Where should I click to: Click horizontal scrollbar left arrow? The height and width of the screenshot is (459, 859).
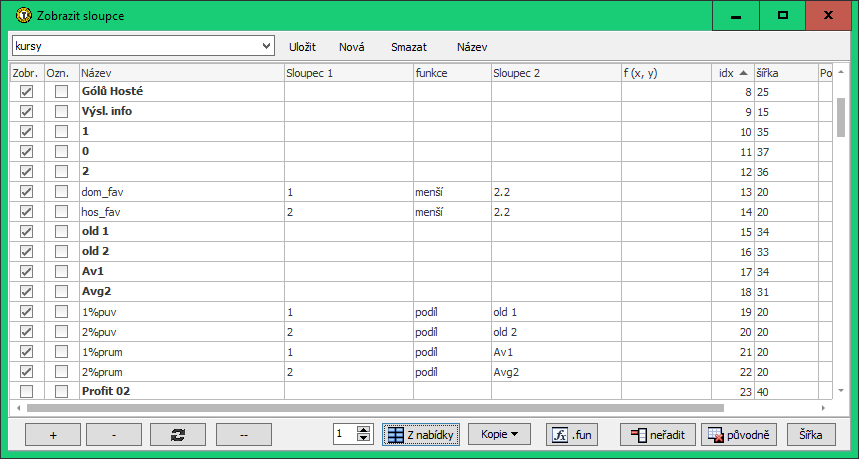19,408
